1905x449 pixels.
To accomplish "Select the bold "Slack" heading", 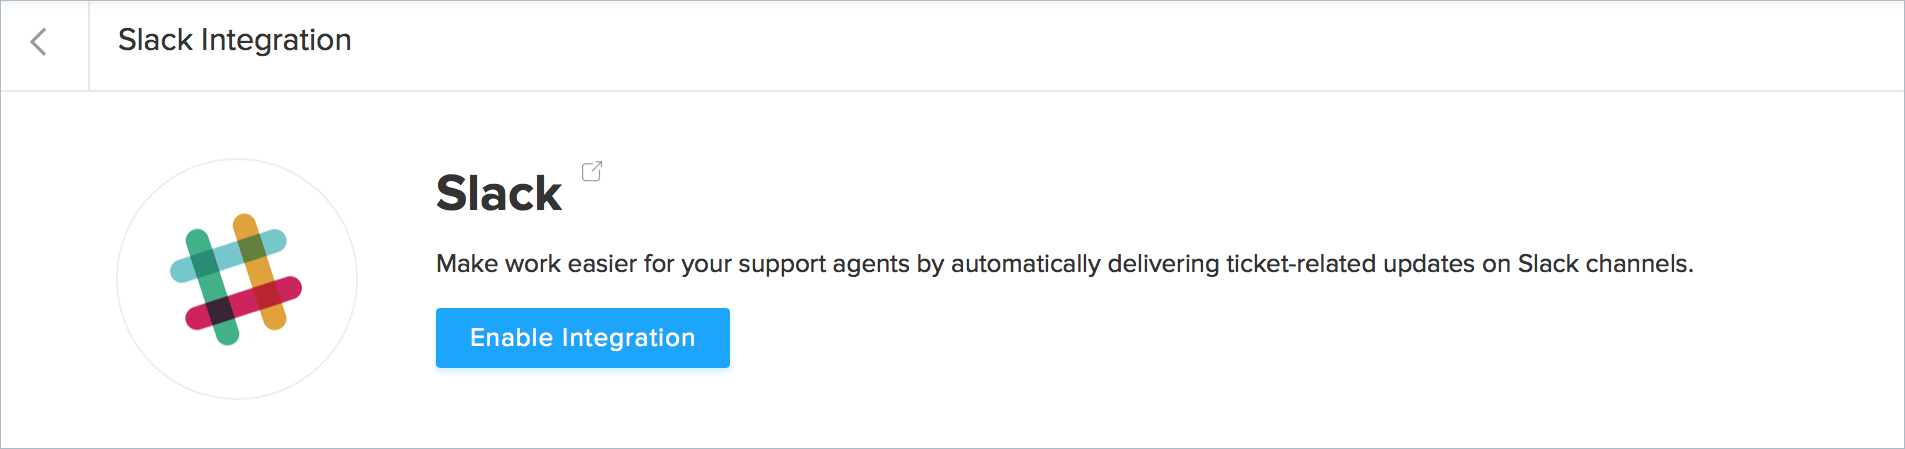I will coord(499,193).
